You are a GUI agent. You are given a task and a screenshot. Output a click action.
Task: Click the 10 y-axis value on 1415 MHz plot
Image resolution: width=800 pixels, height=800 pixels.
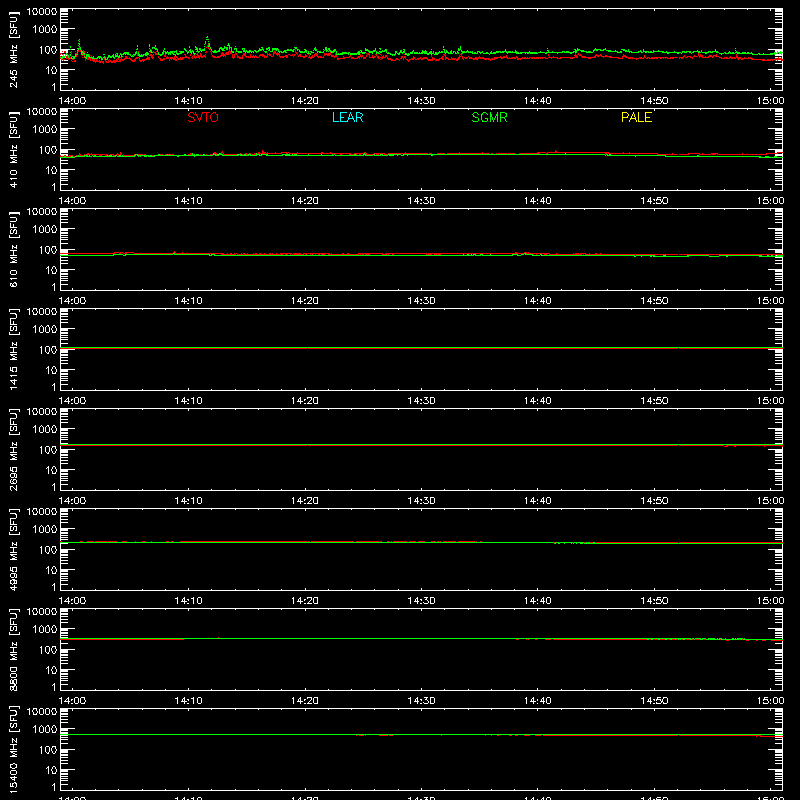coord(51,370)
